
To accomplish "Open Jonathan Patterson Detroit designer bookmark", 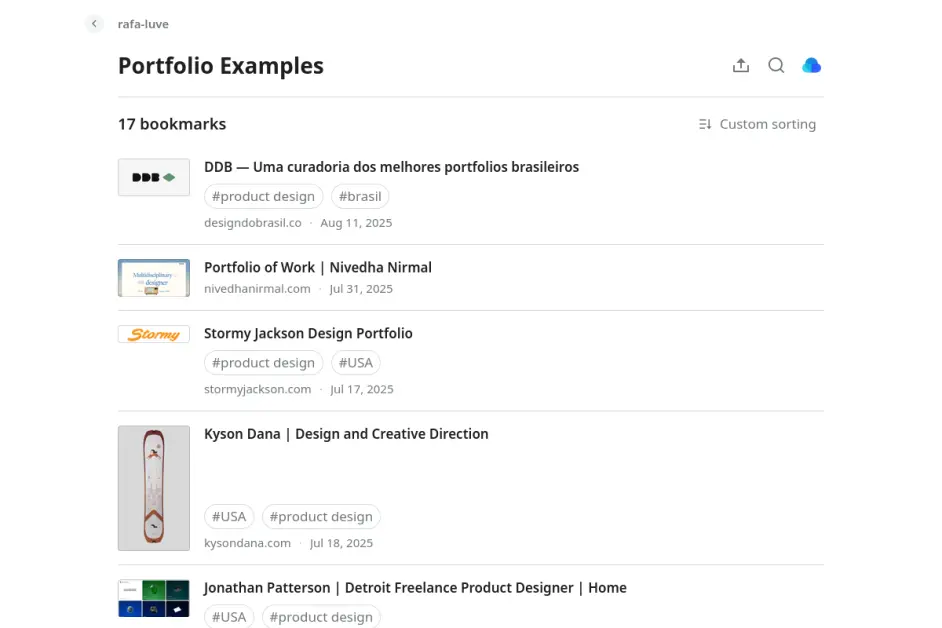I will [x=415, y=588].
